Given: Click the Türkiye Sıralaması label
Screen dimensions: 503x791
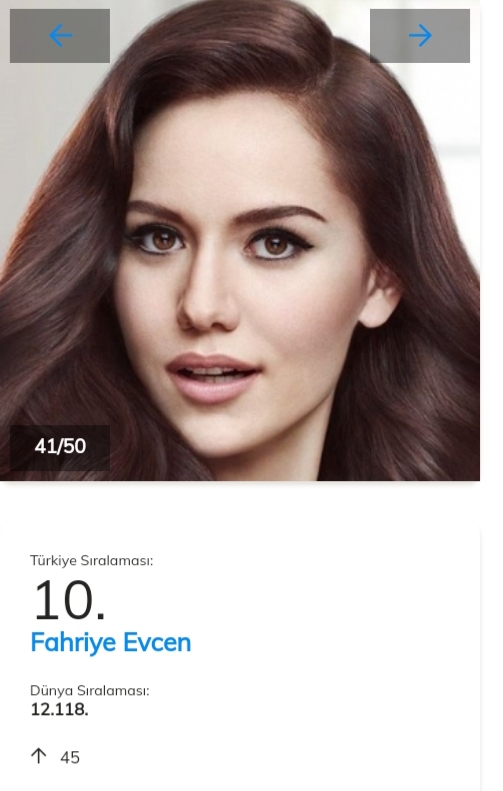Looking at the screenshot, I should 91,561.
